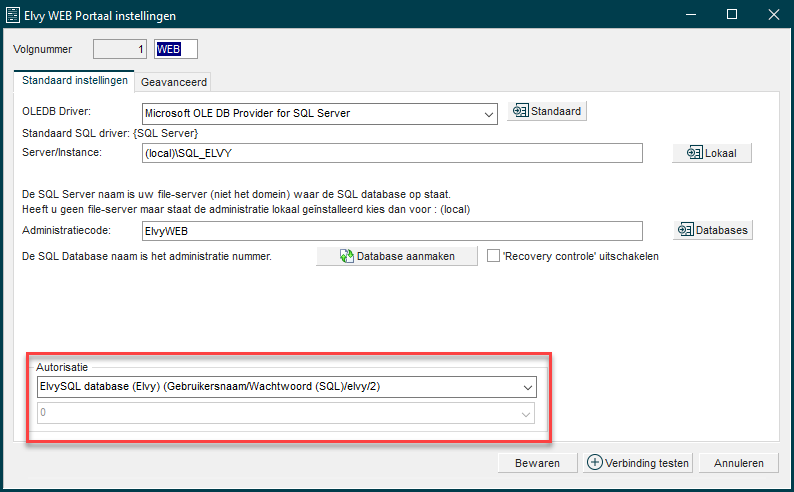Click the Database aanmaken icon
Viewport: 794px width, 492px height.
(347, 256)
